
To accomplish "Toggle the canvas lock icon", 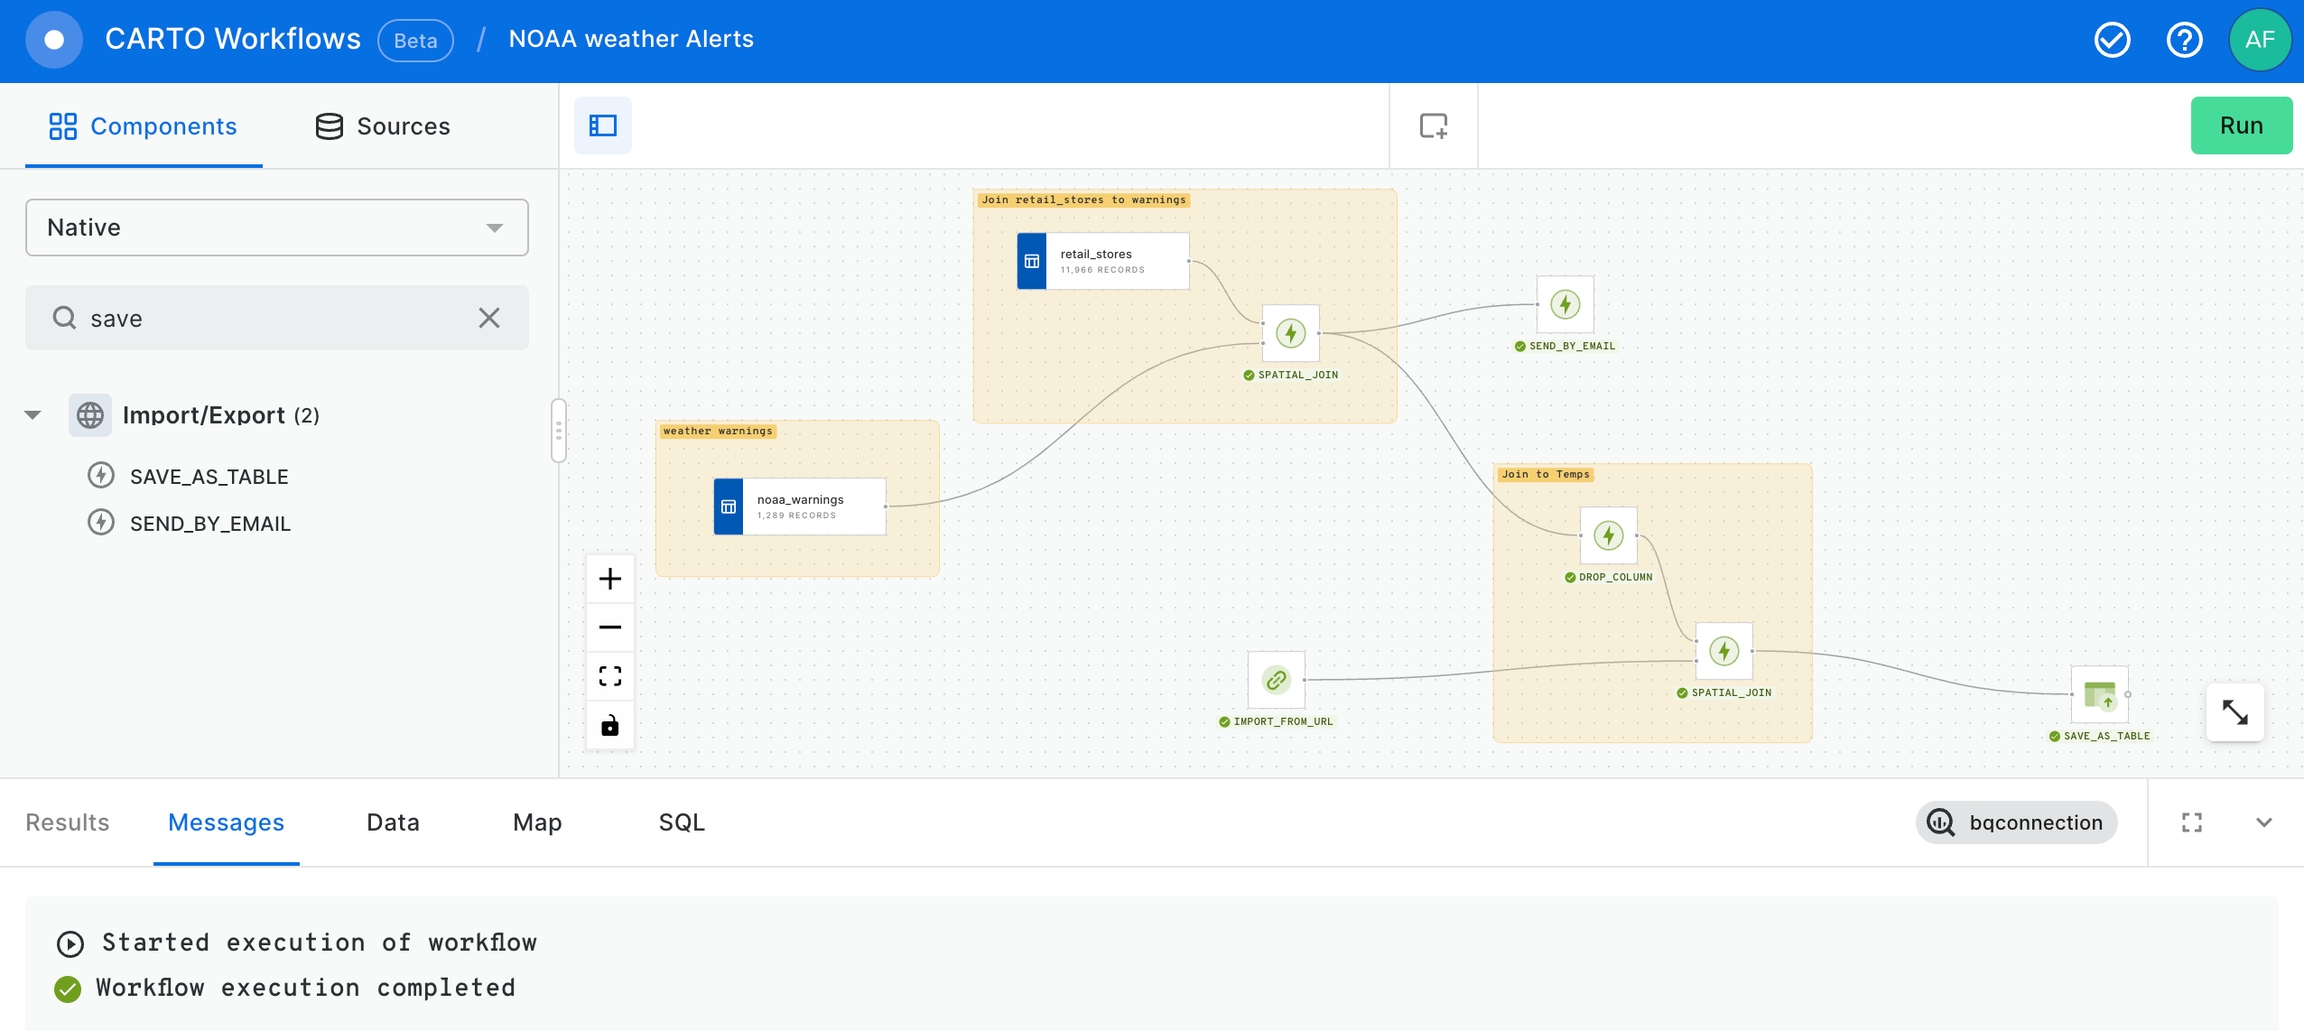I will 610,725.
